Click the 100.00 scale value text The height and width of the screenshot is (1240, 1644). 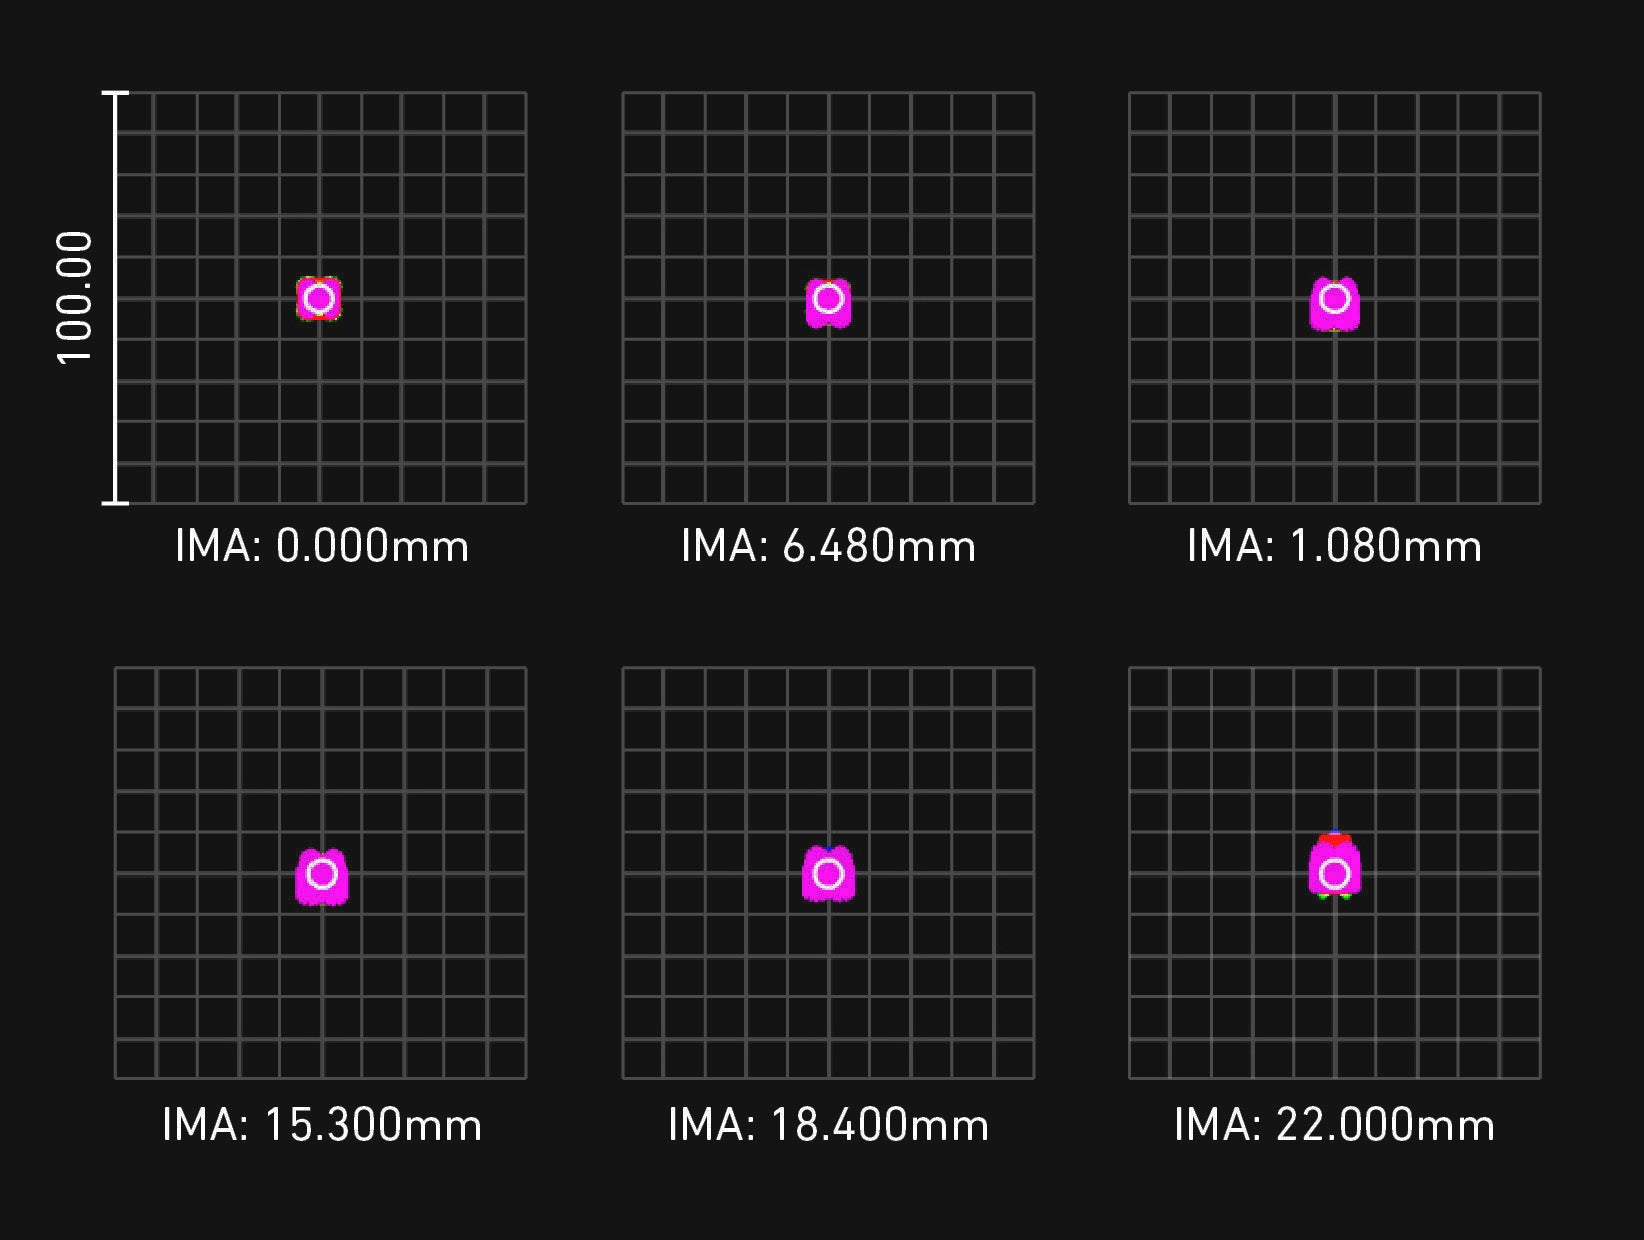(x=75, y=298)
